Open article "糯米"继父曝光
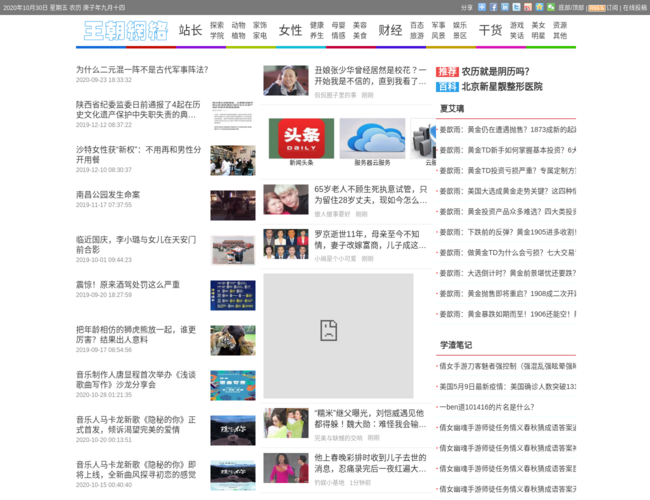This screenshot has width=650, height=500. click(370, 419)
